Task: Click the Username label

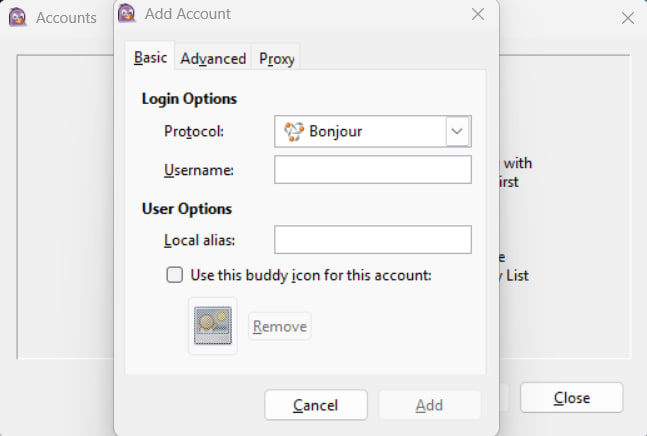Action: point(199,170)
